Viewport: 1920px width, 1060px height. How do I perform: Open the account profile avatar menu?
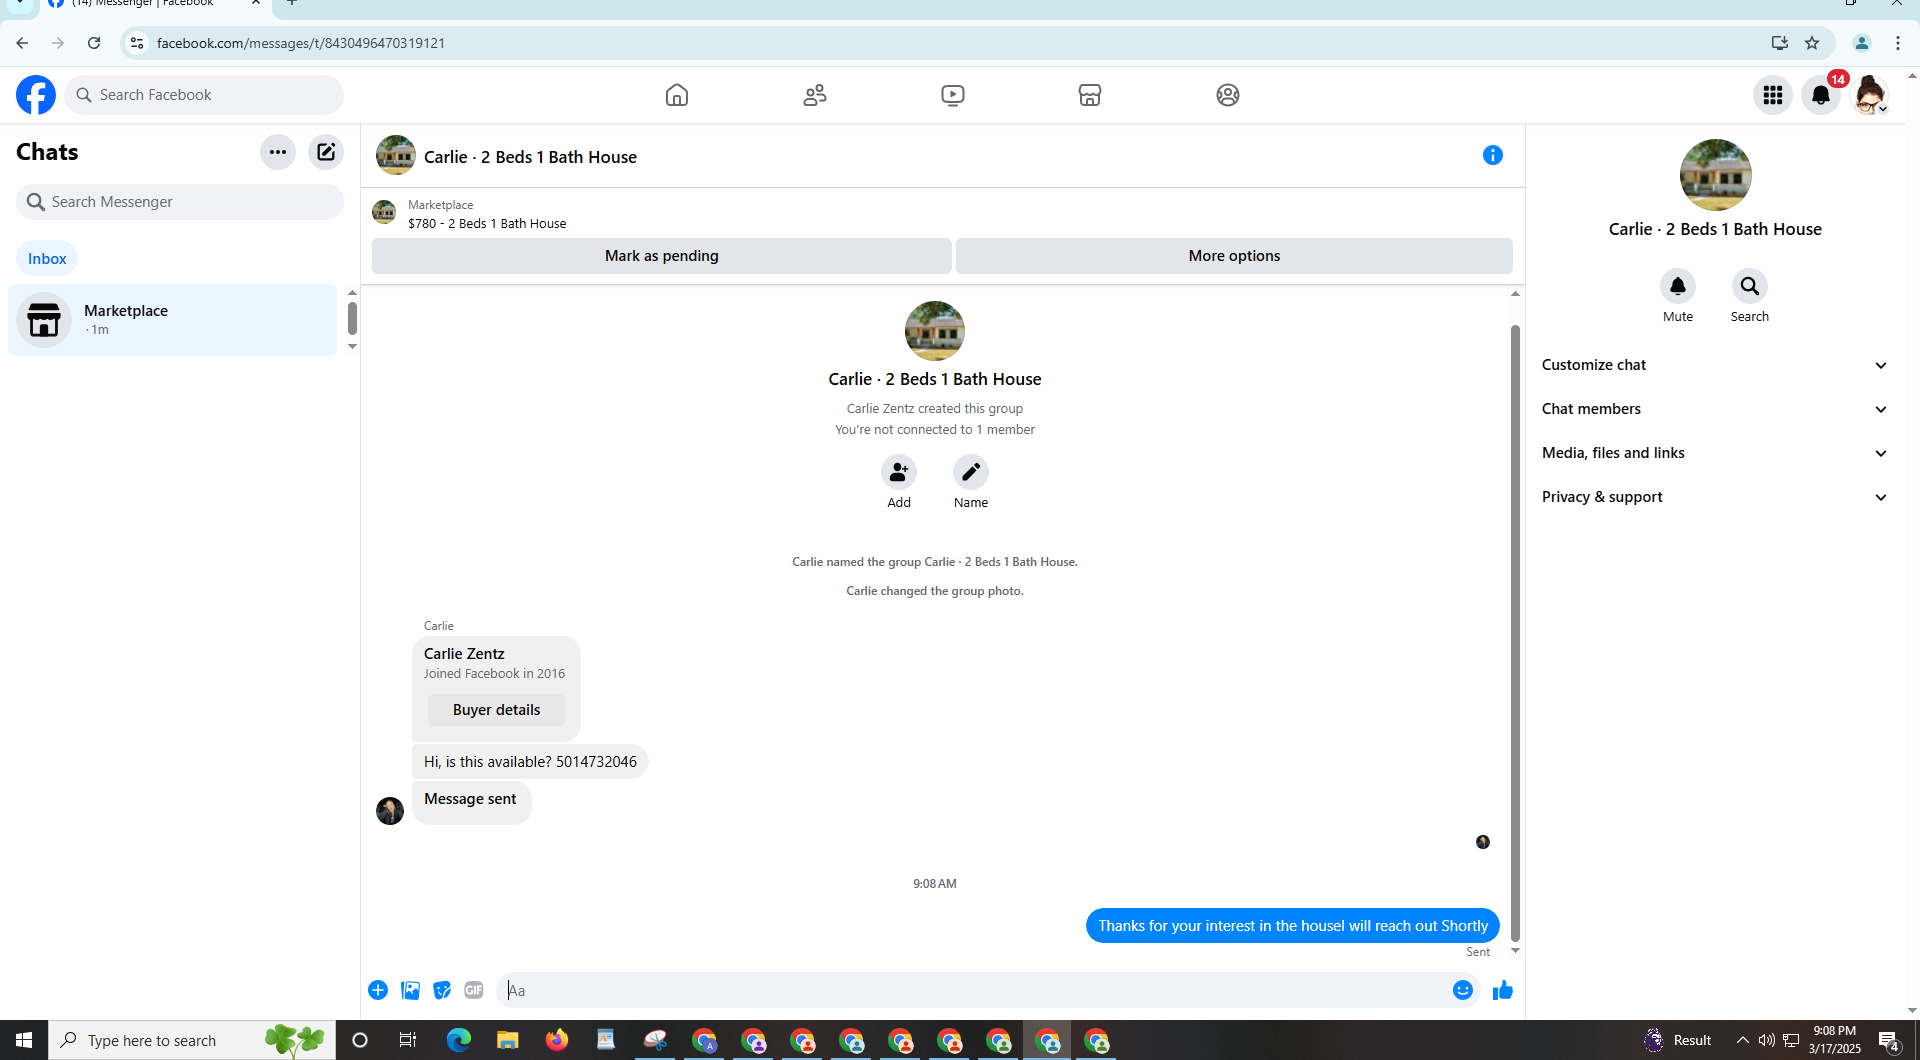point(1869,95)
